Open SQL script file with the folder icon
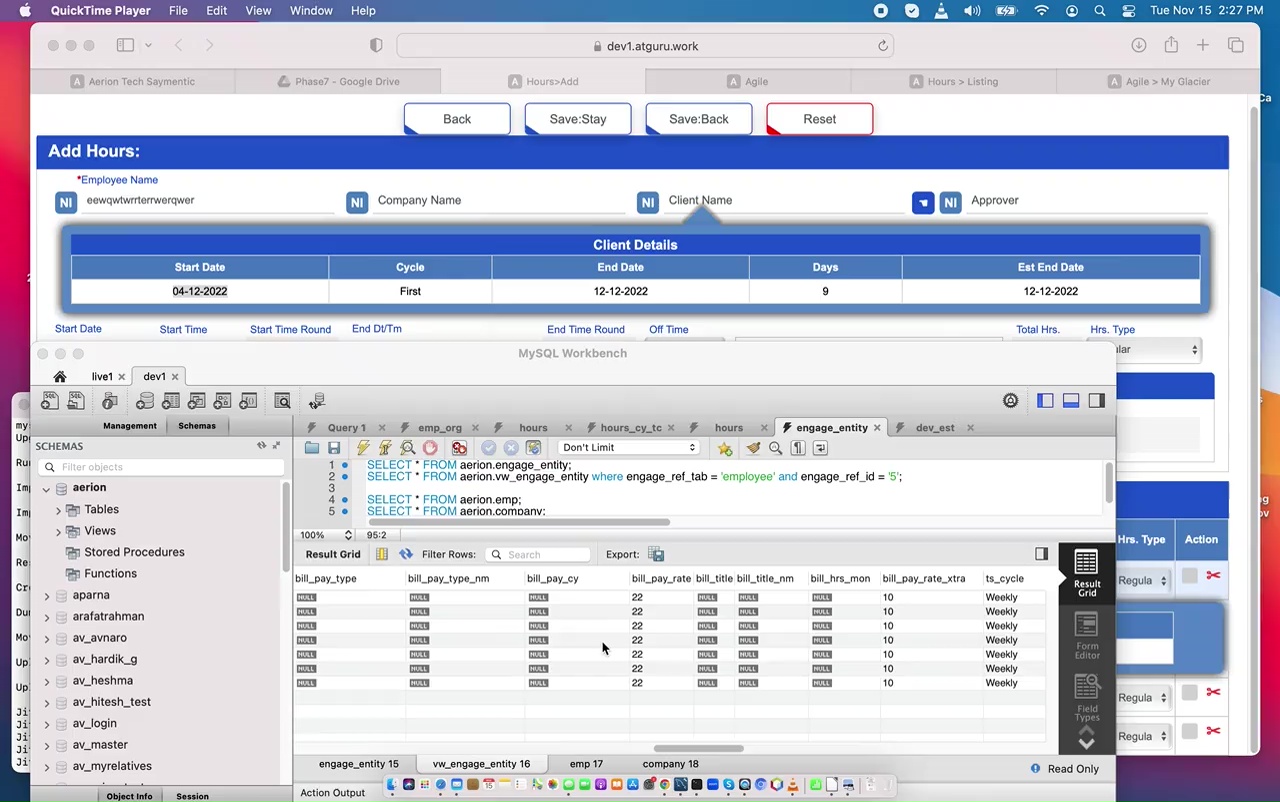 click(x=312, y=448)
